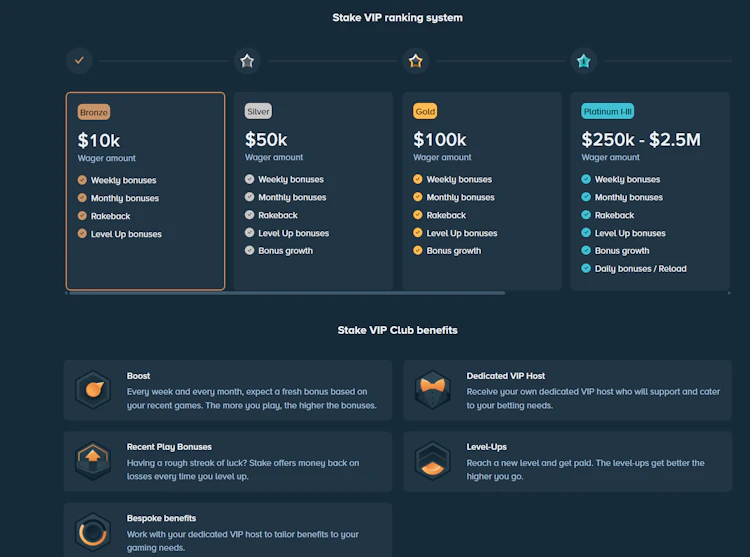Click the Bronze tier badge

coord(94,112)
